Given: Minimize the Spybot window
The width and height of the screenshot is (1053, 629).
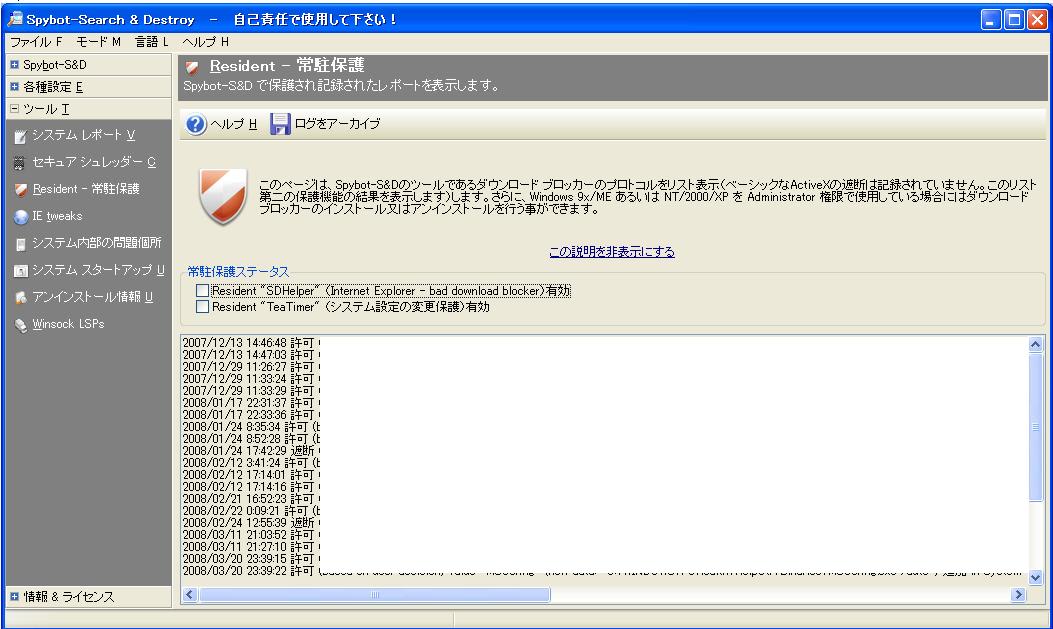Looking at the screenshot, I should pyautogui.click(x=991, y=19).
